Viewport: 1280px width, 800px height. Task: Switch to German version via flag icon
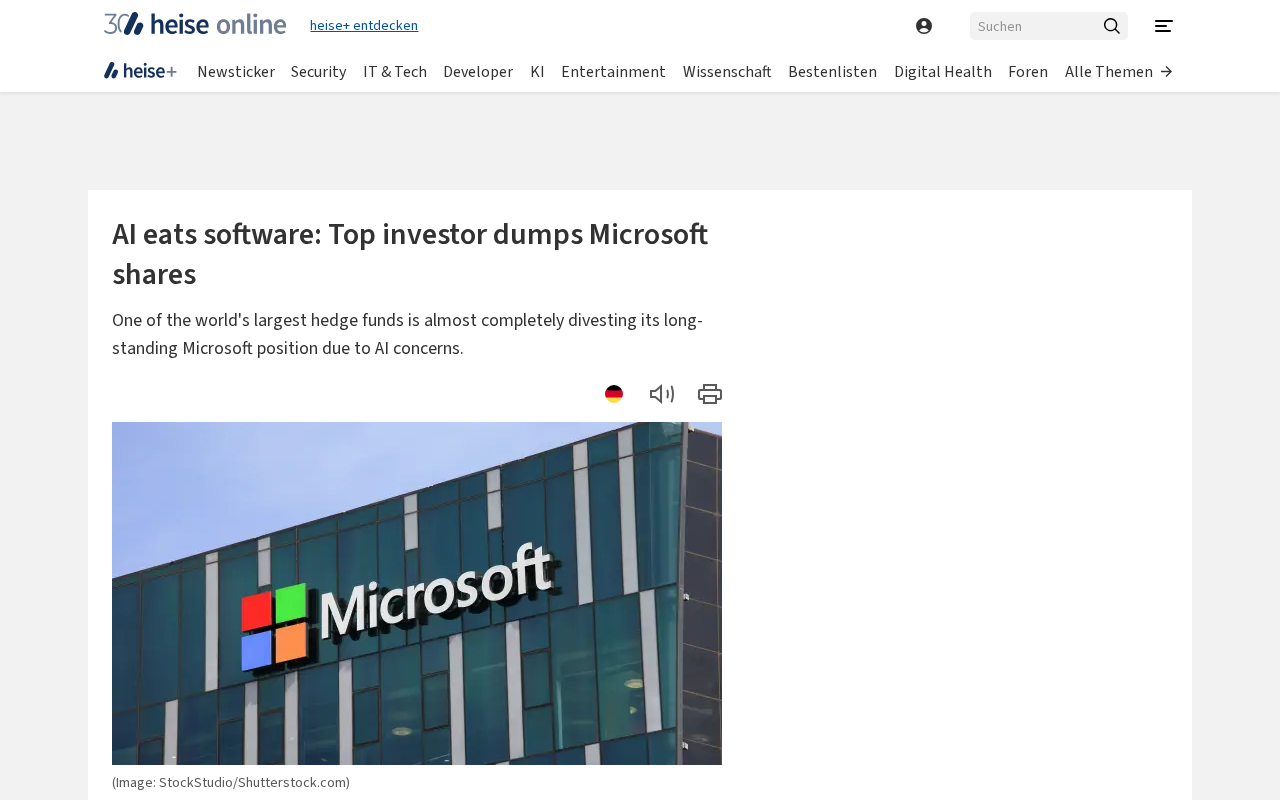coord(614,394)
